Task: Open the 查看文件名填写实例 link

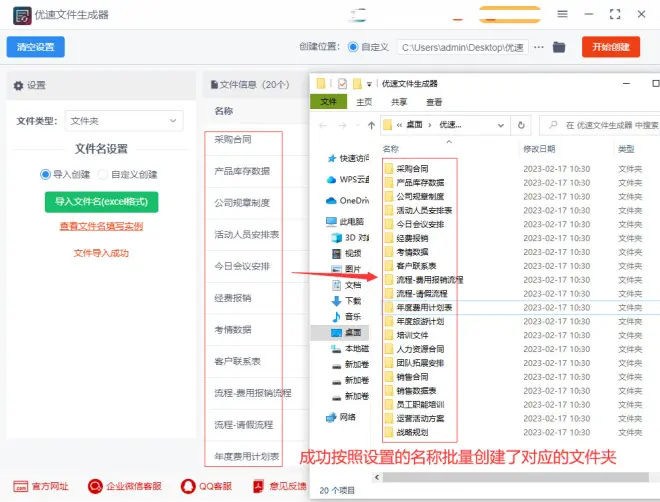Action: coord(101,226)
